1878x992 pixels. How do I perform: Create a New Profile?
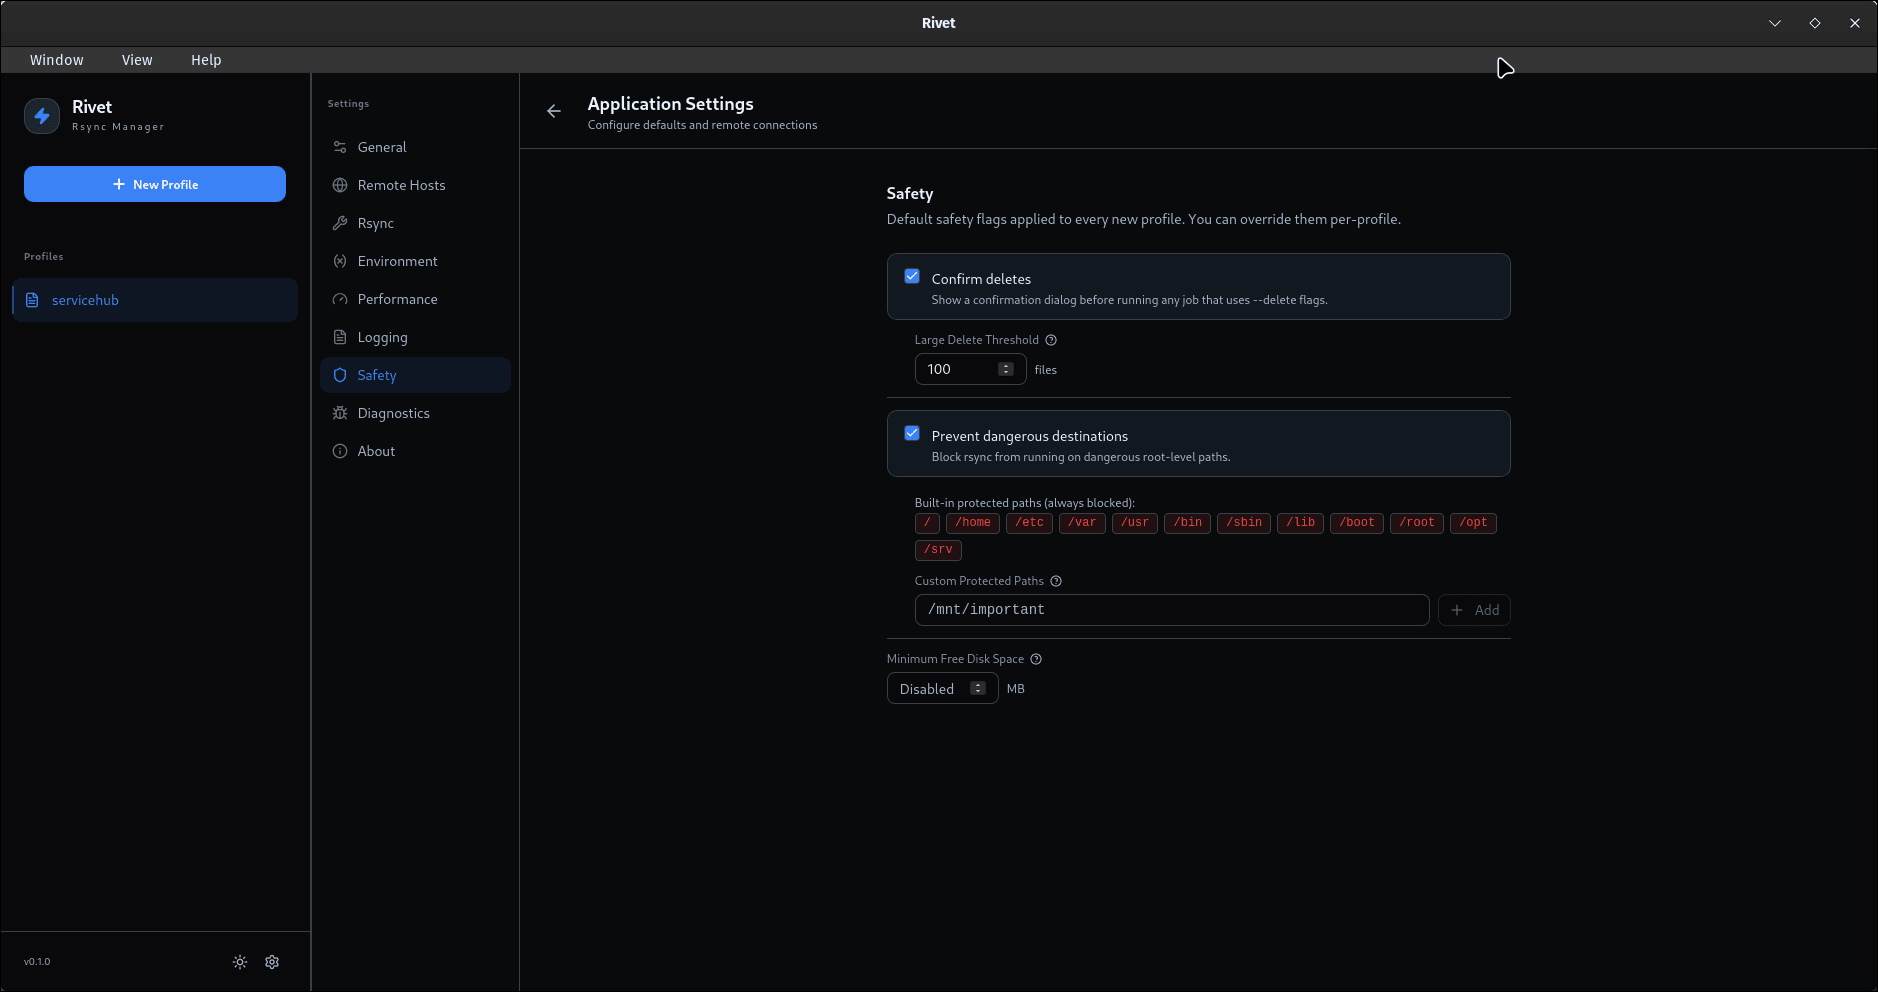pyautogui.click(x=155, y=184)
